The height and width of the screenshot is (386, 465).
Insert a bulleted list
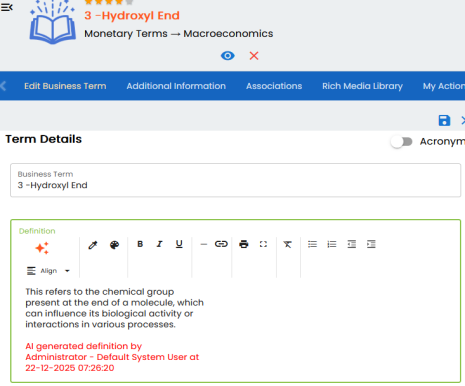312,244
